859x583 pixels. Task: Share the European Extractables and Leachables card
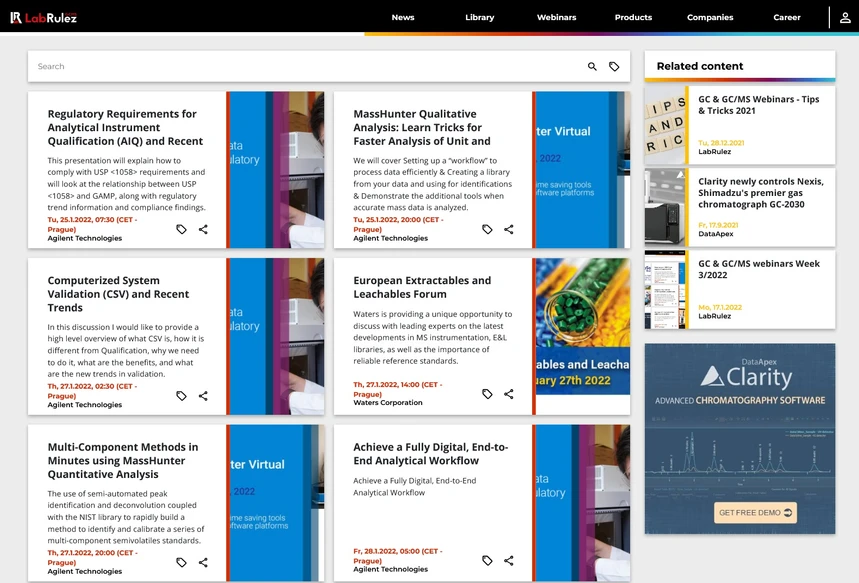(509, 394)
